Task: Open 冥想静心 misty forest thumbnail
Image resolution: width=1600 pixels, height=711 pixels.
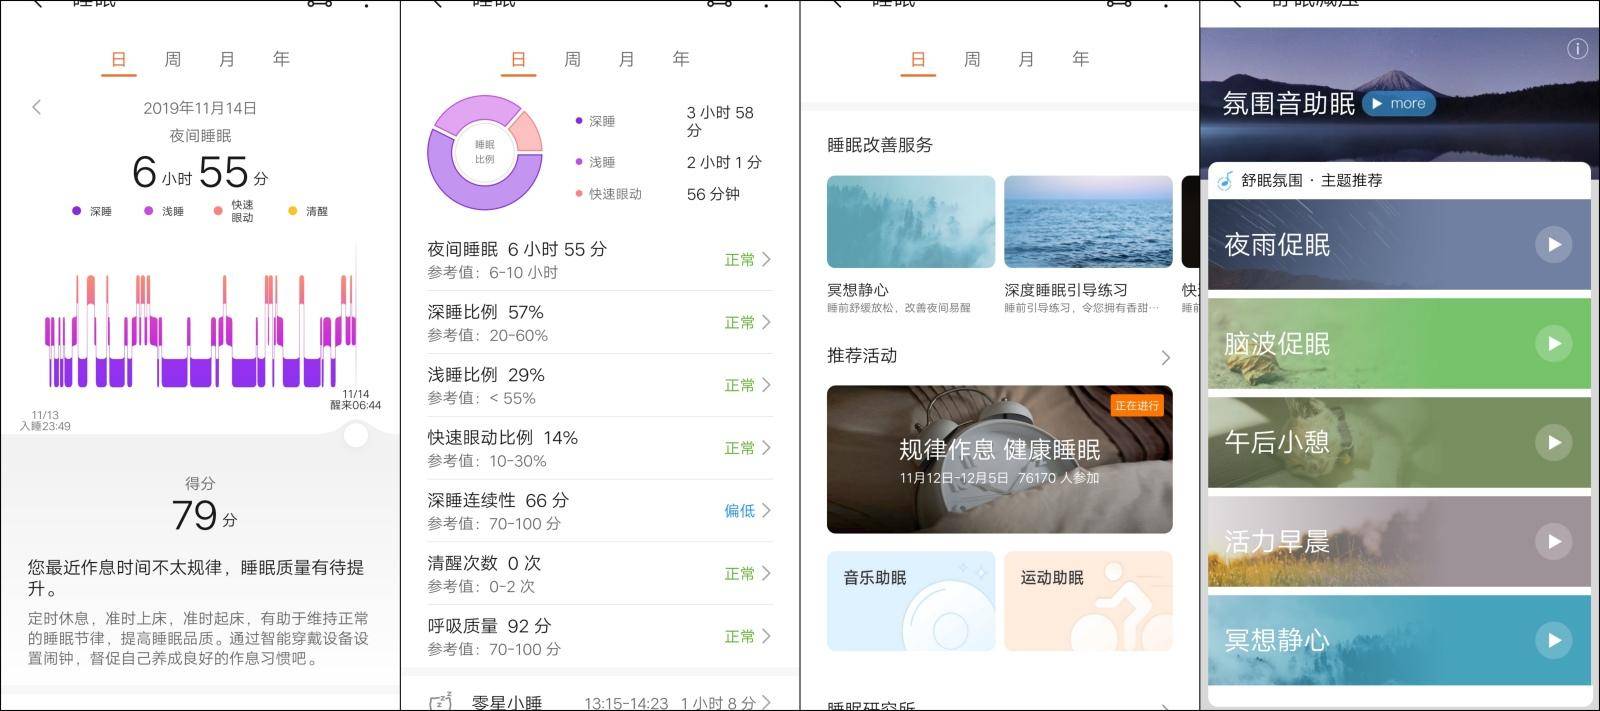Action: (911, 221)
